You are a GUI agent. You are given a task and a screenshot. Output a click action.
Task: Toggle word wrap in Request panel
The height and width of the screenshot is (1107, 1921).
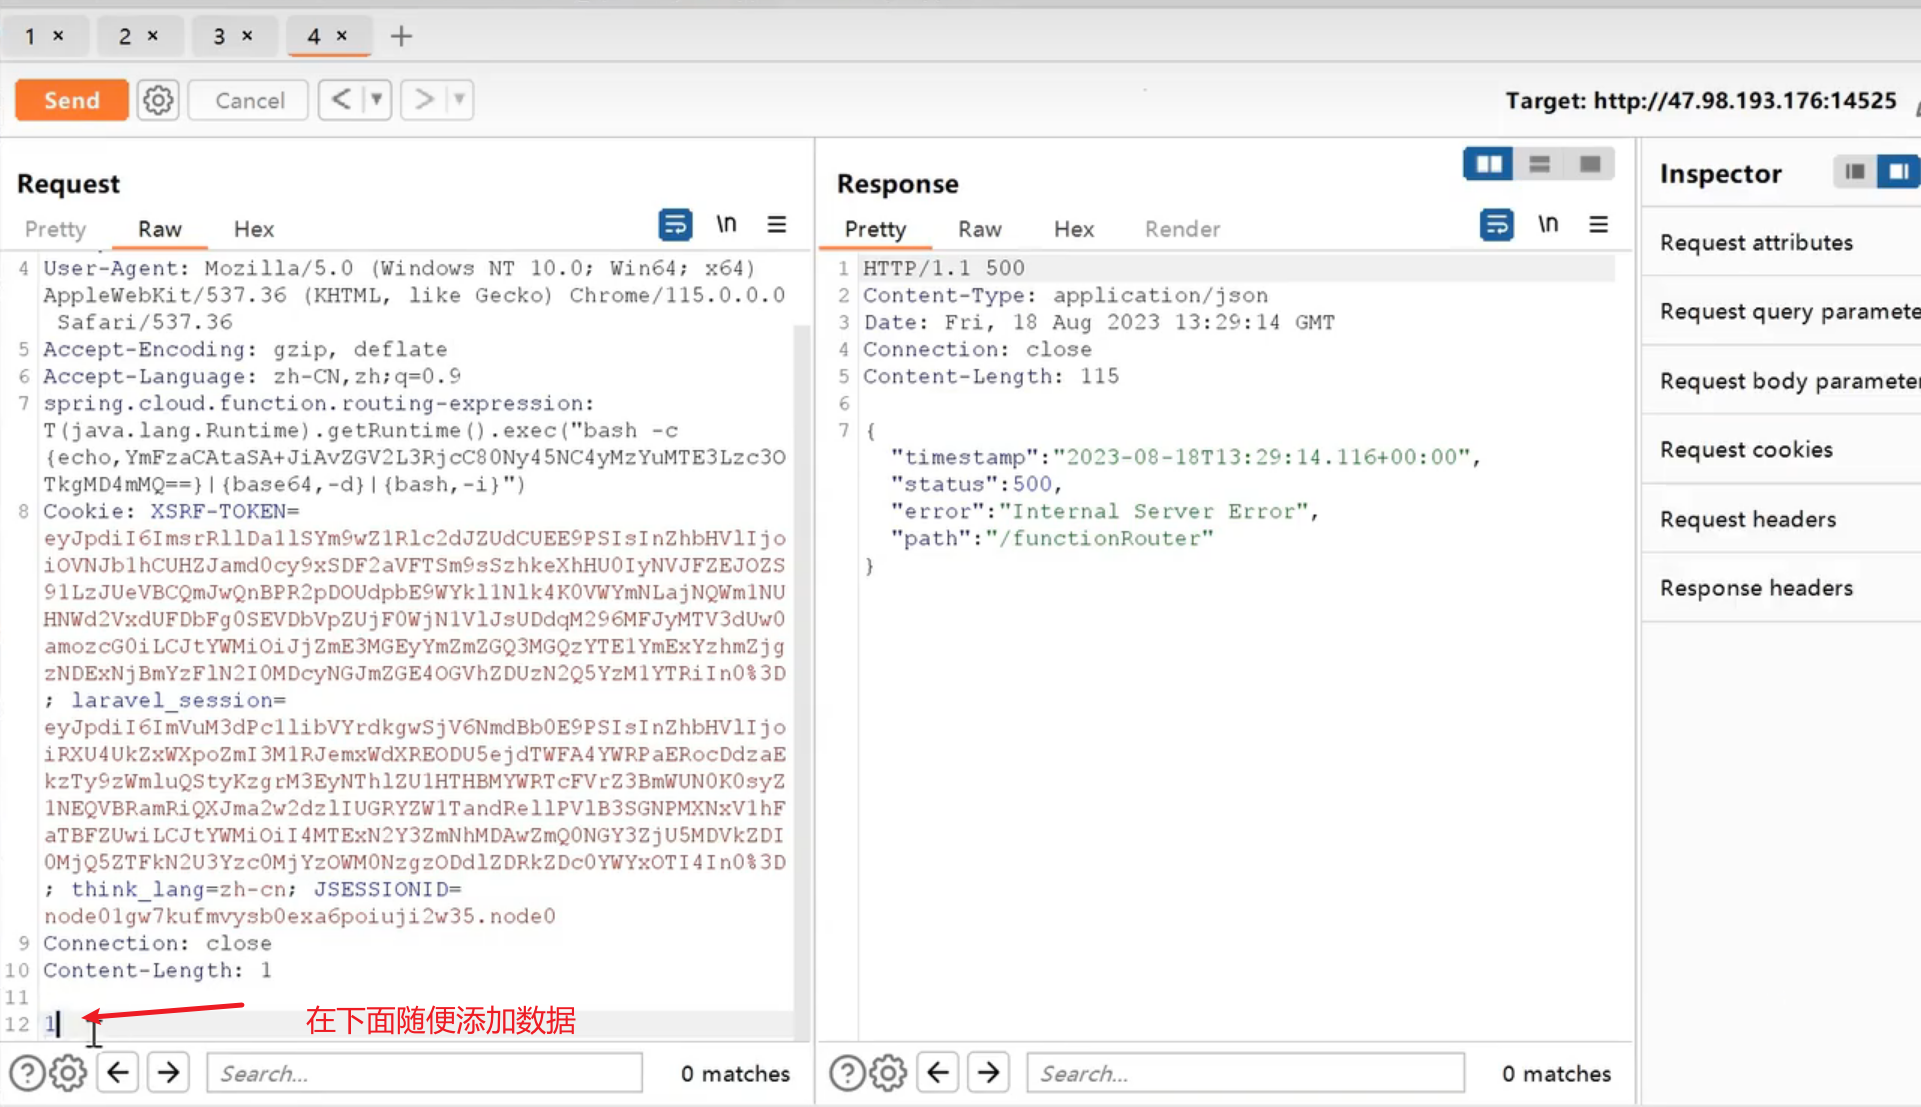[x=675, y=225]
